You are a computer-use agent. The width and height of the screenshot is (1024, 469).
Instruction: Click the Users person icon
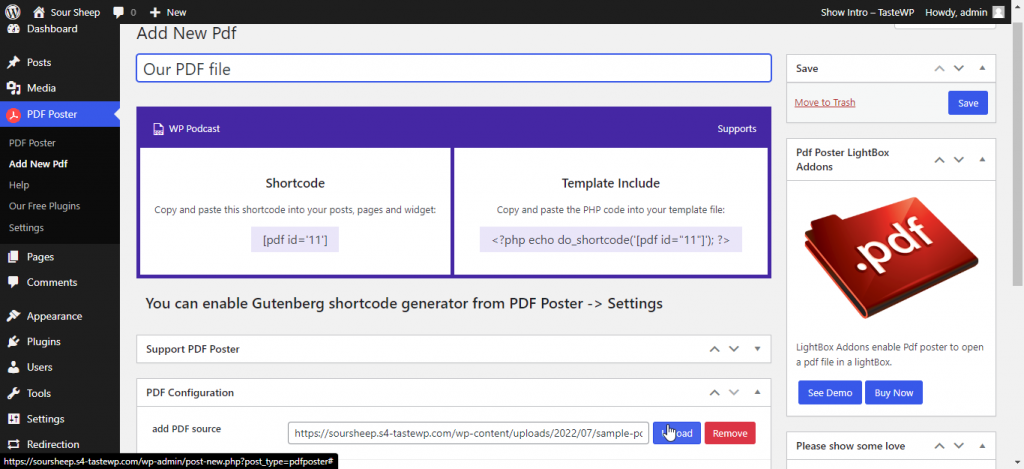tap(13, 367)
